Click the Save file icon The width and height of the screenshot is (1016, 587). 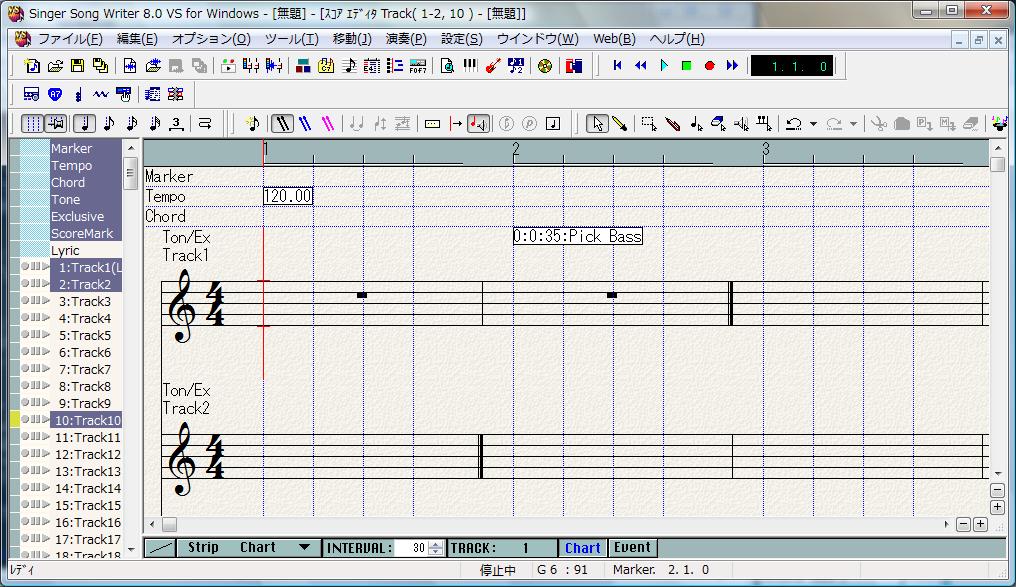coord(77,66)
